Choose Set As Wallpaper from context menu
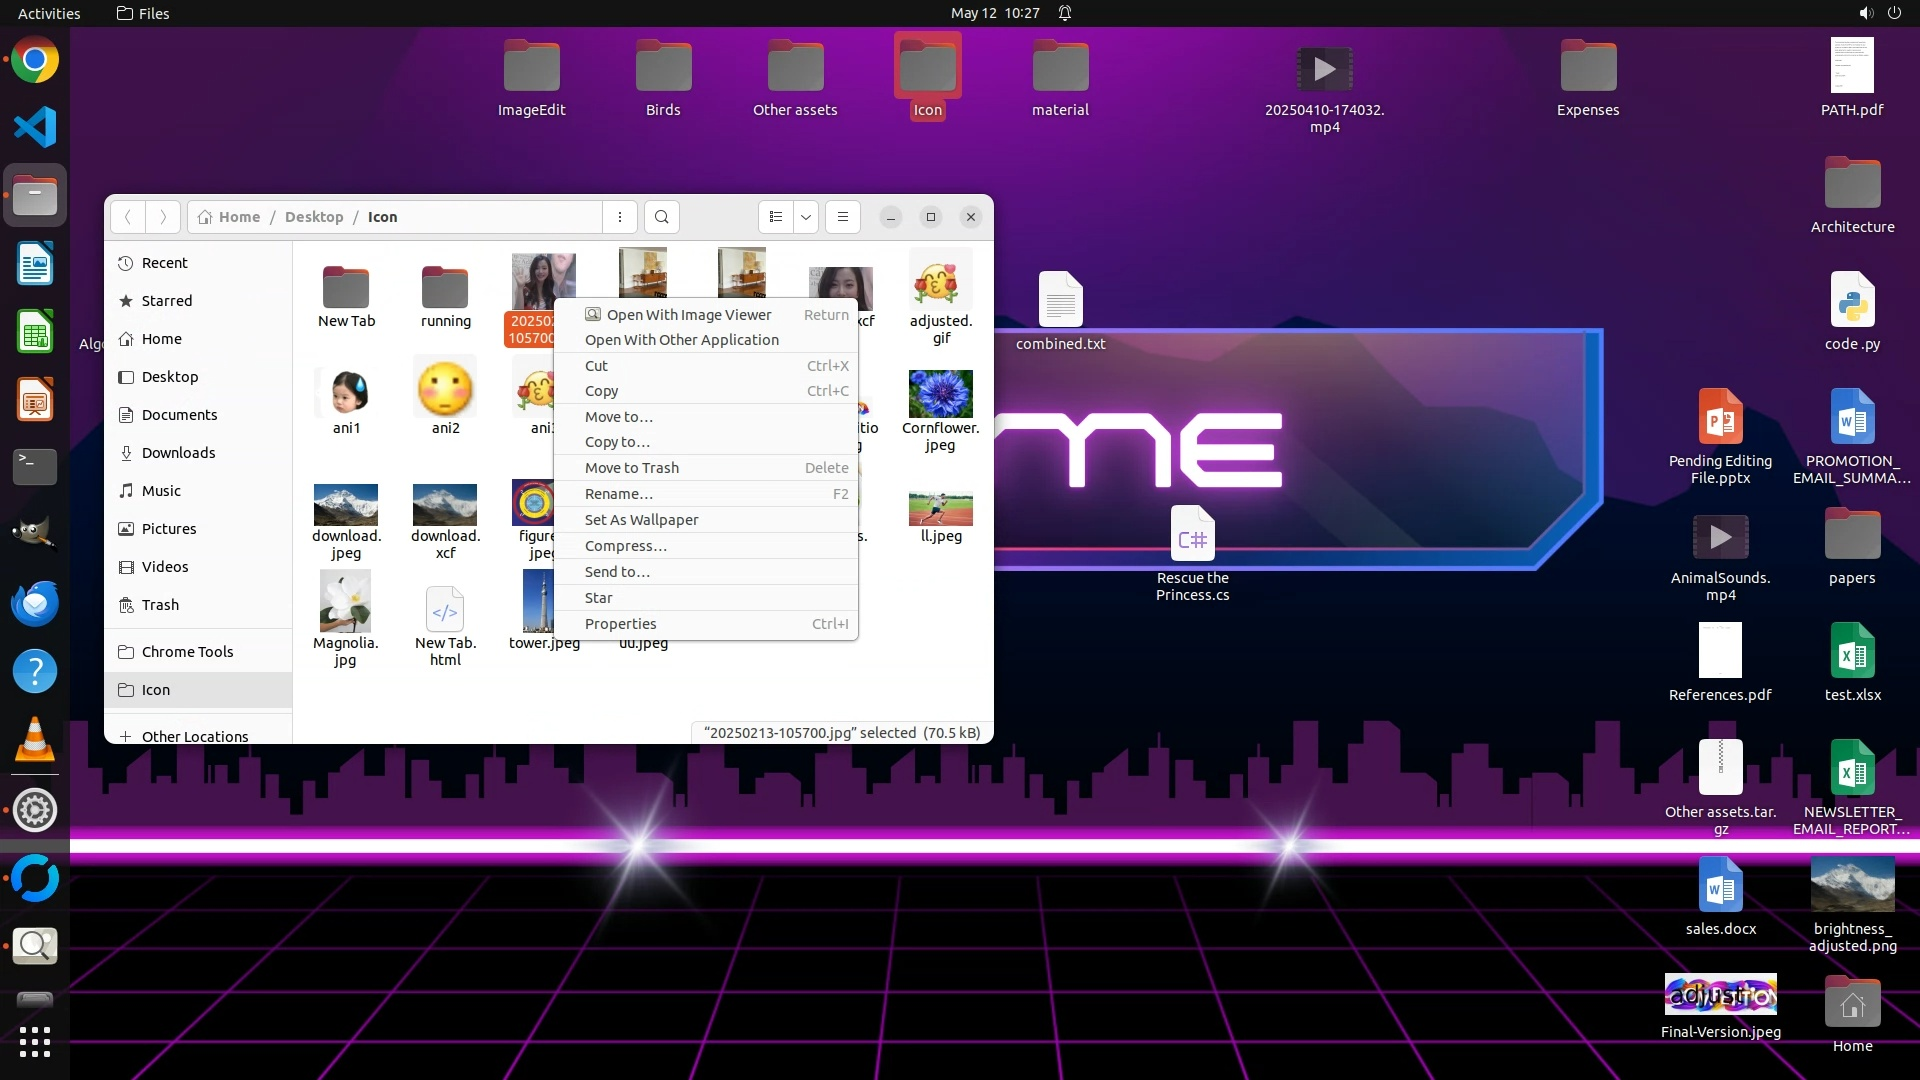This screenshot has height=1080, width=1920. (641, 520)
